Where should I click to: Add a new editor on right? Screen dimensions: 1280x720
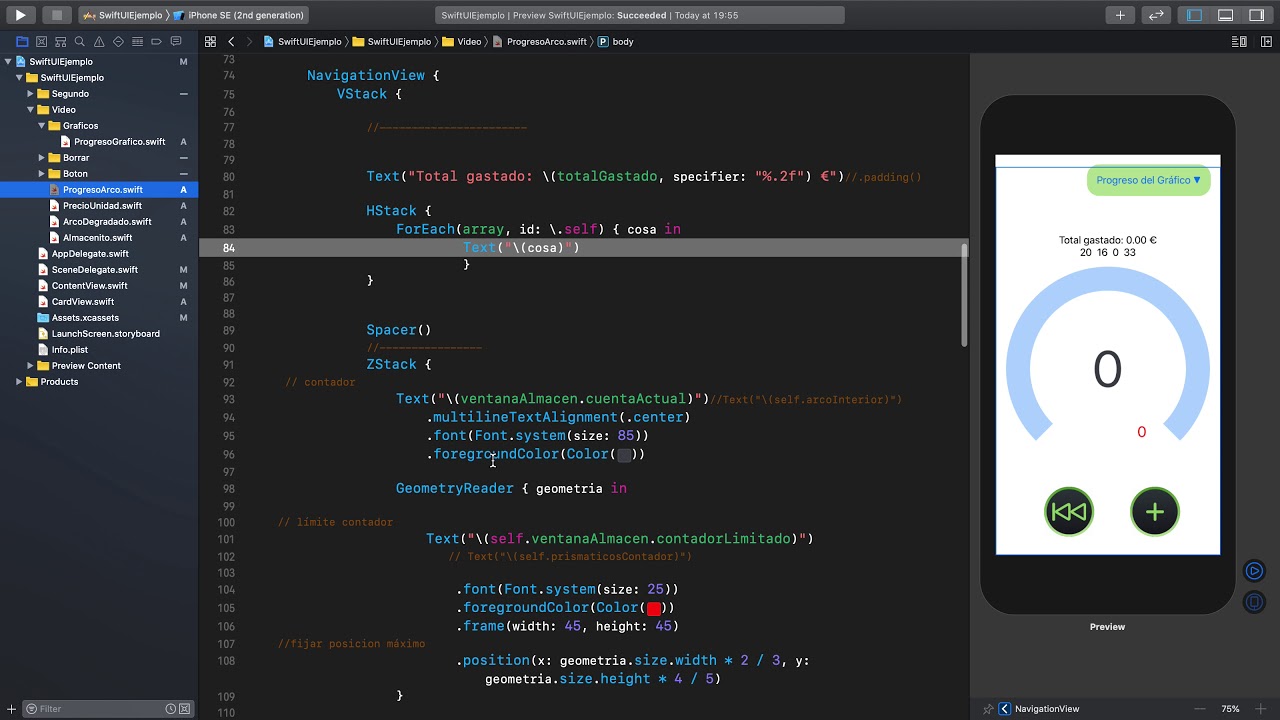point(1264,42)
